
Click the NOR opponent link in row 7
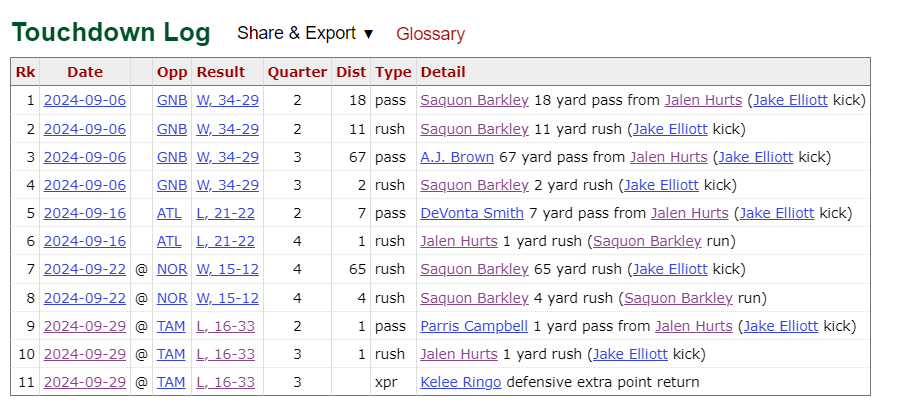click(x=172, y=270)
